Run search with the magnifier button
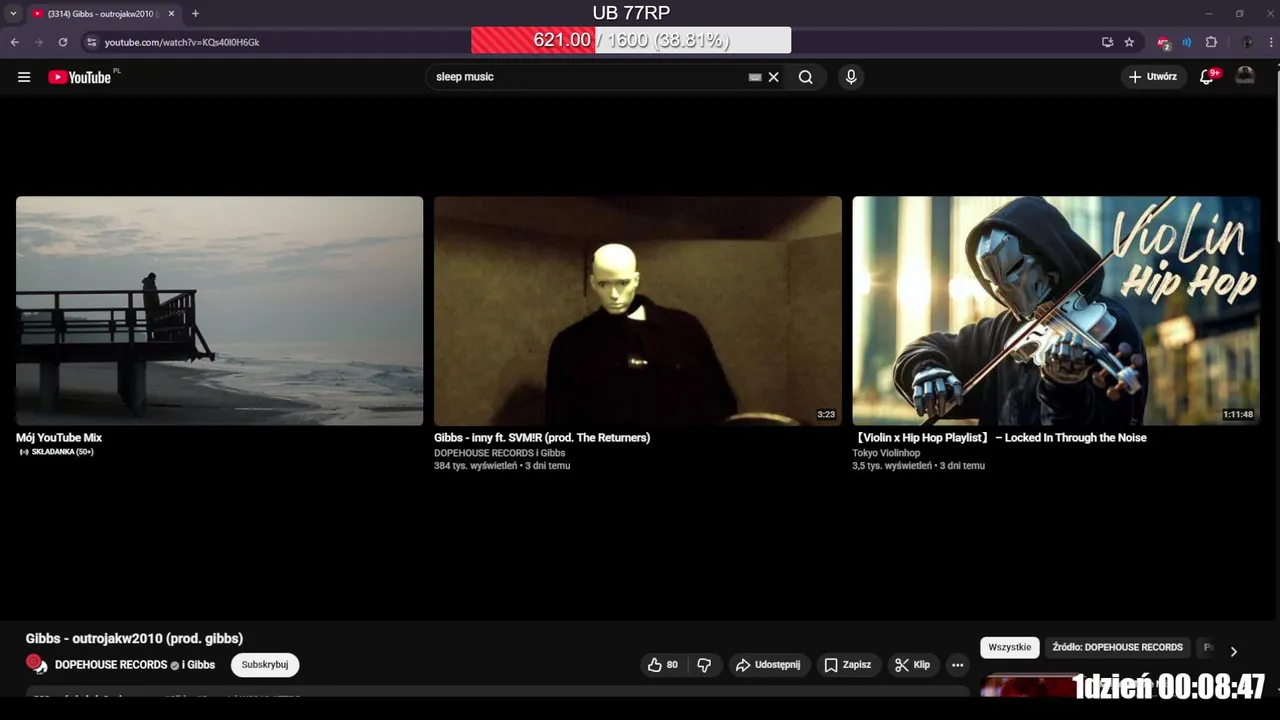Image resolution: width=1280 pixels, height=720 pixels. [x=805, y=77]
